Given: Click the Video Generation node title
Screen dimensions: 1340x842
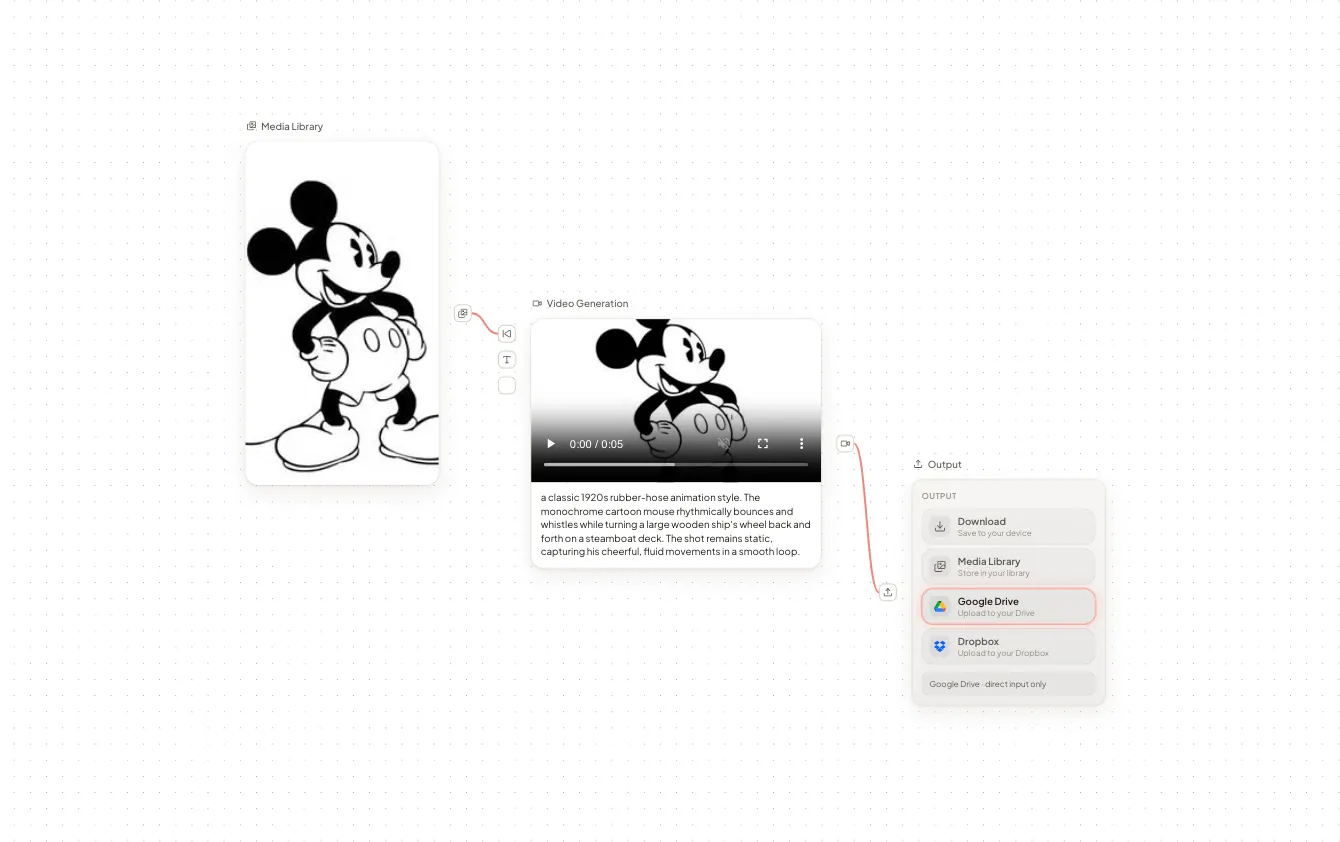Looking at the screenshot, I should (587, 303).
